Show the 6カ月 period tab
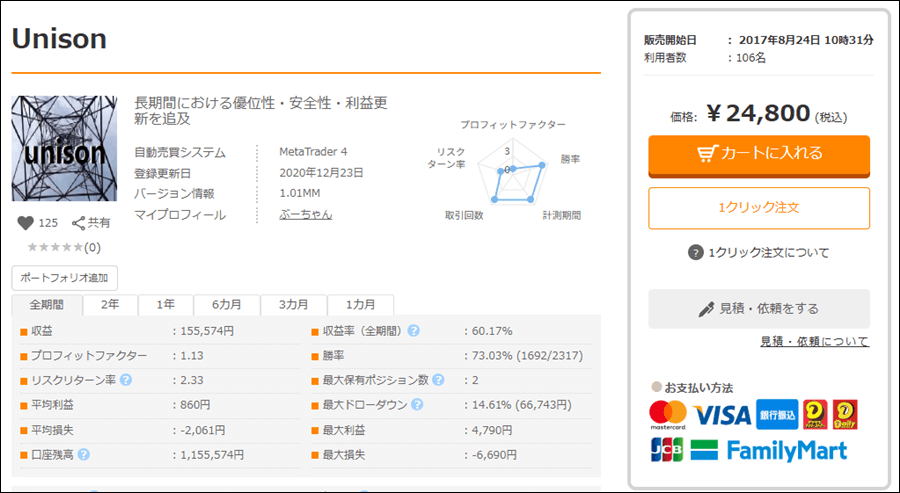 pyautogui.click(x=227, y=305)
